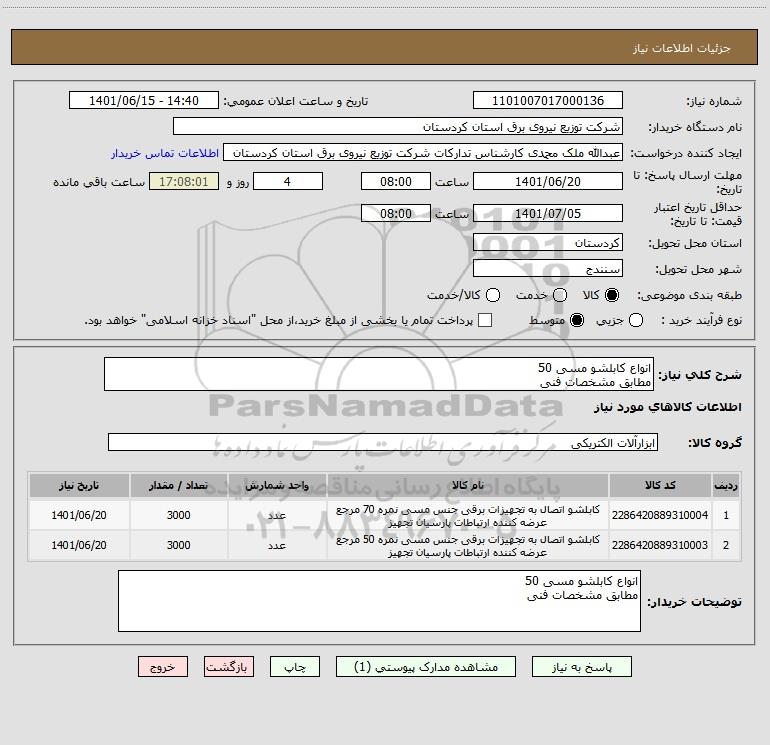
Task: Click need date 1401/06/20 in row 2
Action: pyautogui.click(x=79, y=545)
